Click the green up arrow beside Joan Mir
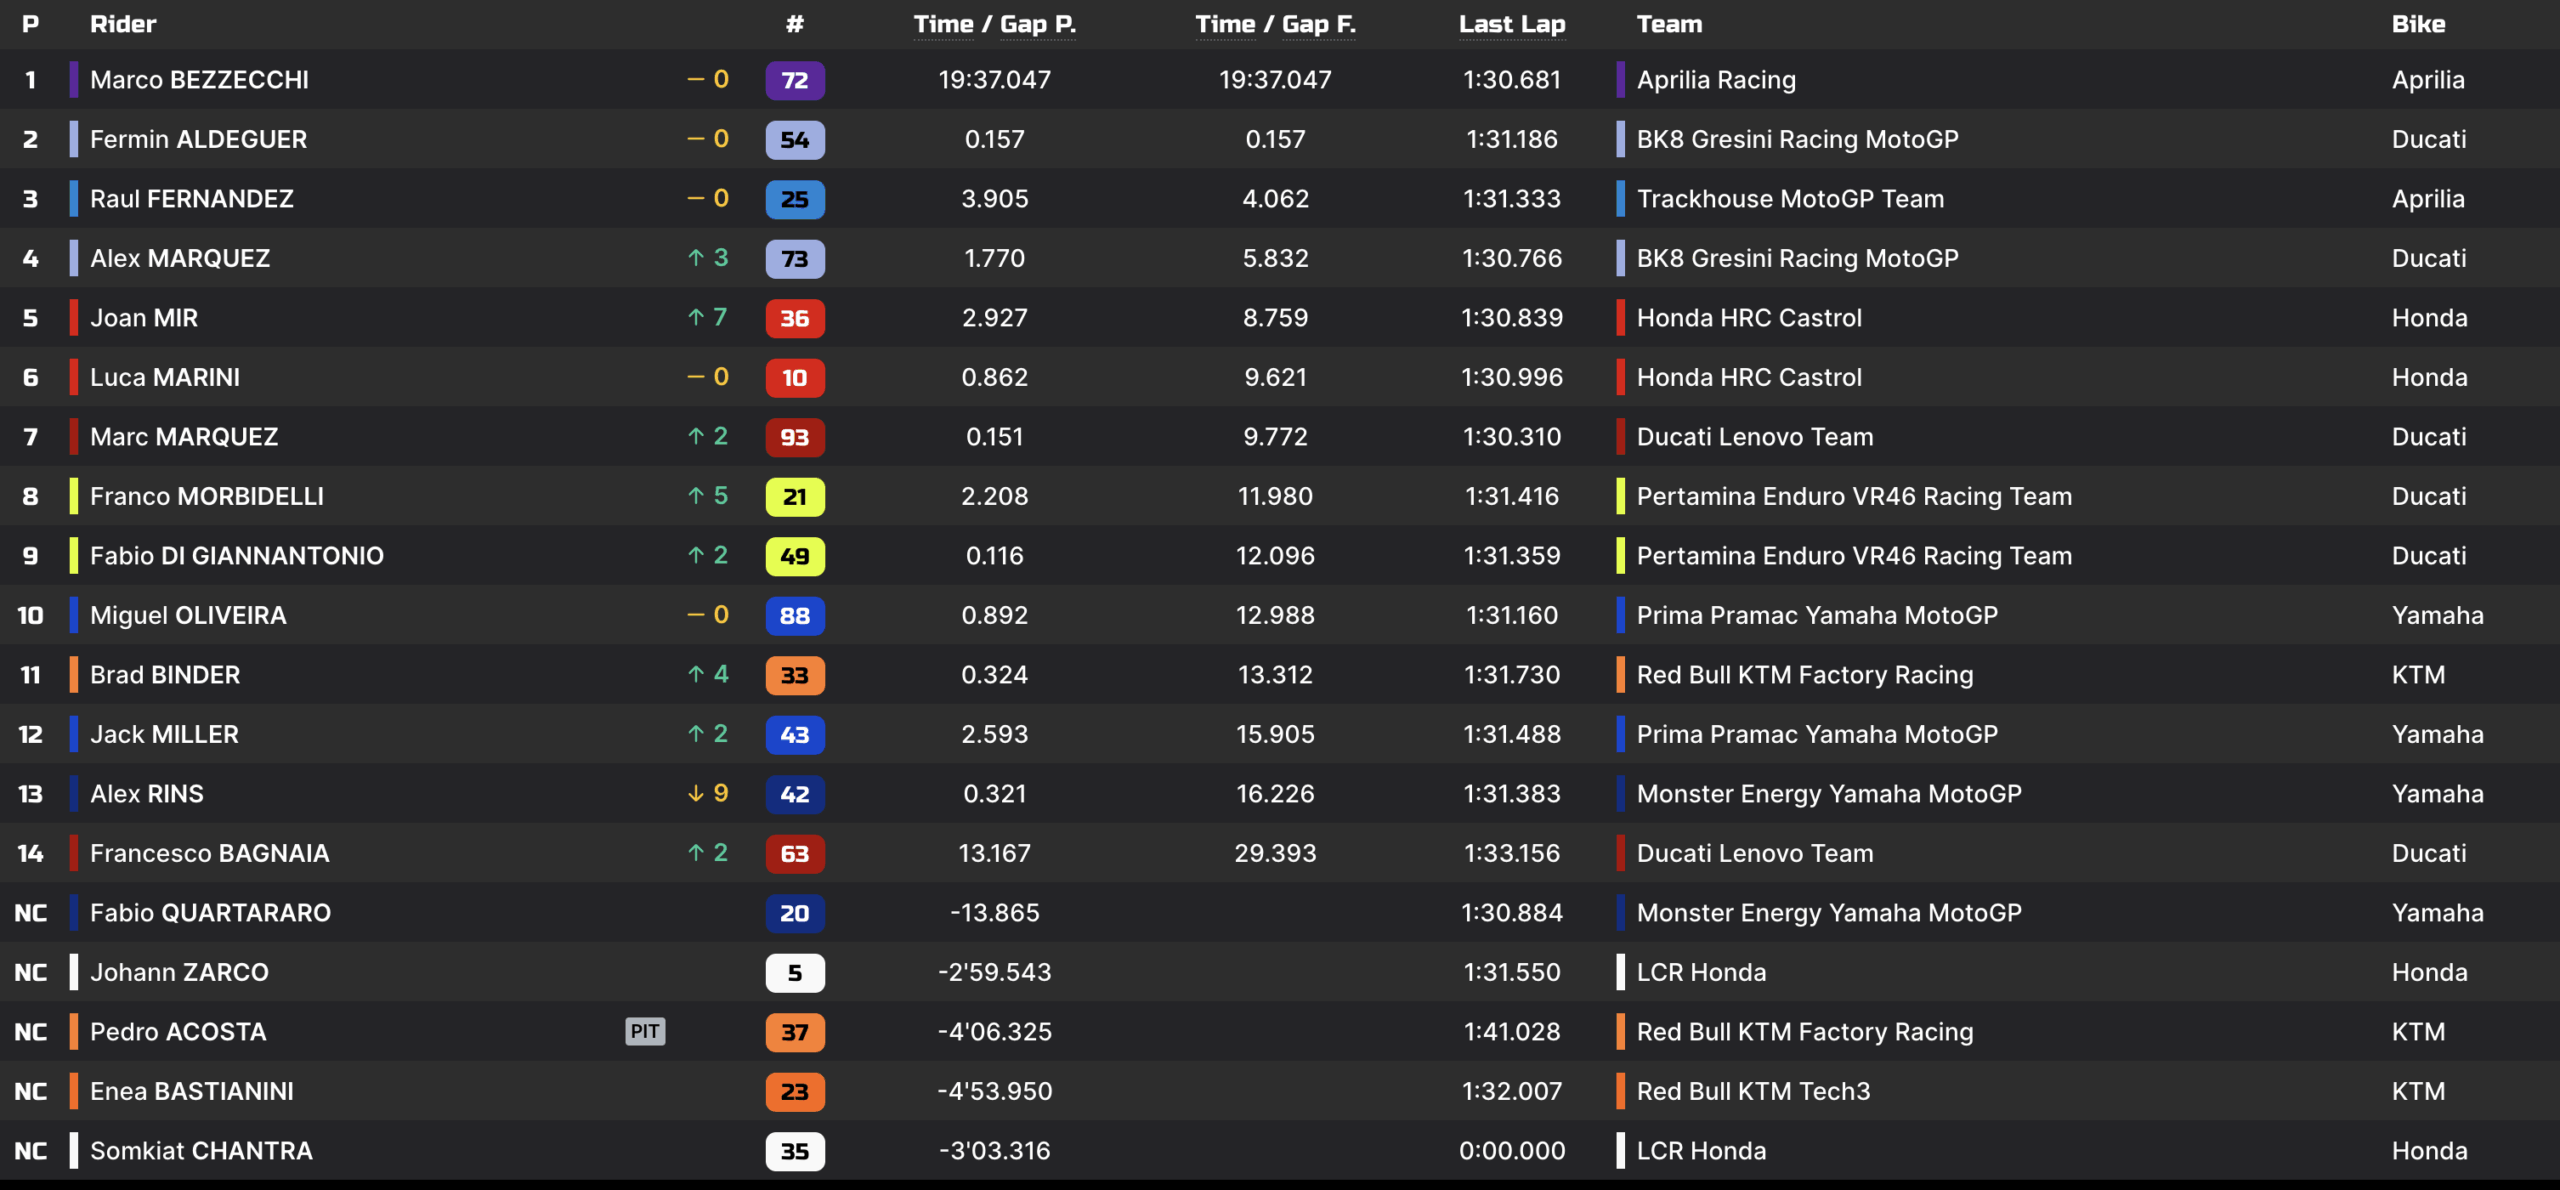 coord(696,317)
